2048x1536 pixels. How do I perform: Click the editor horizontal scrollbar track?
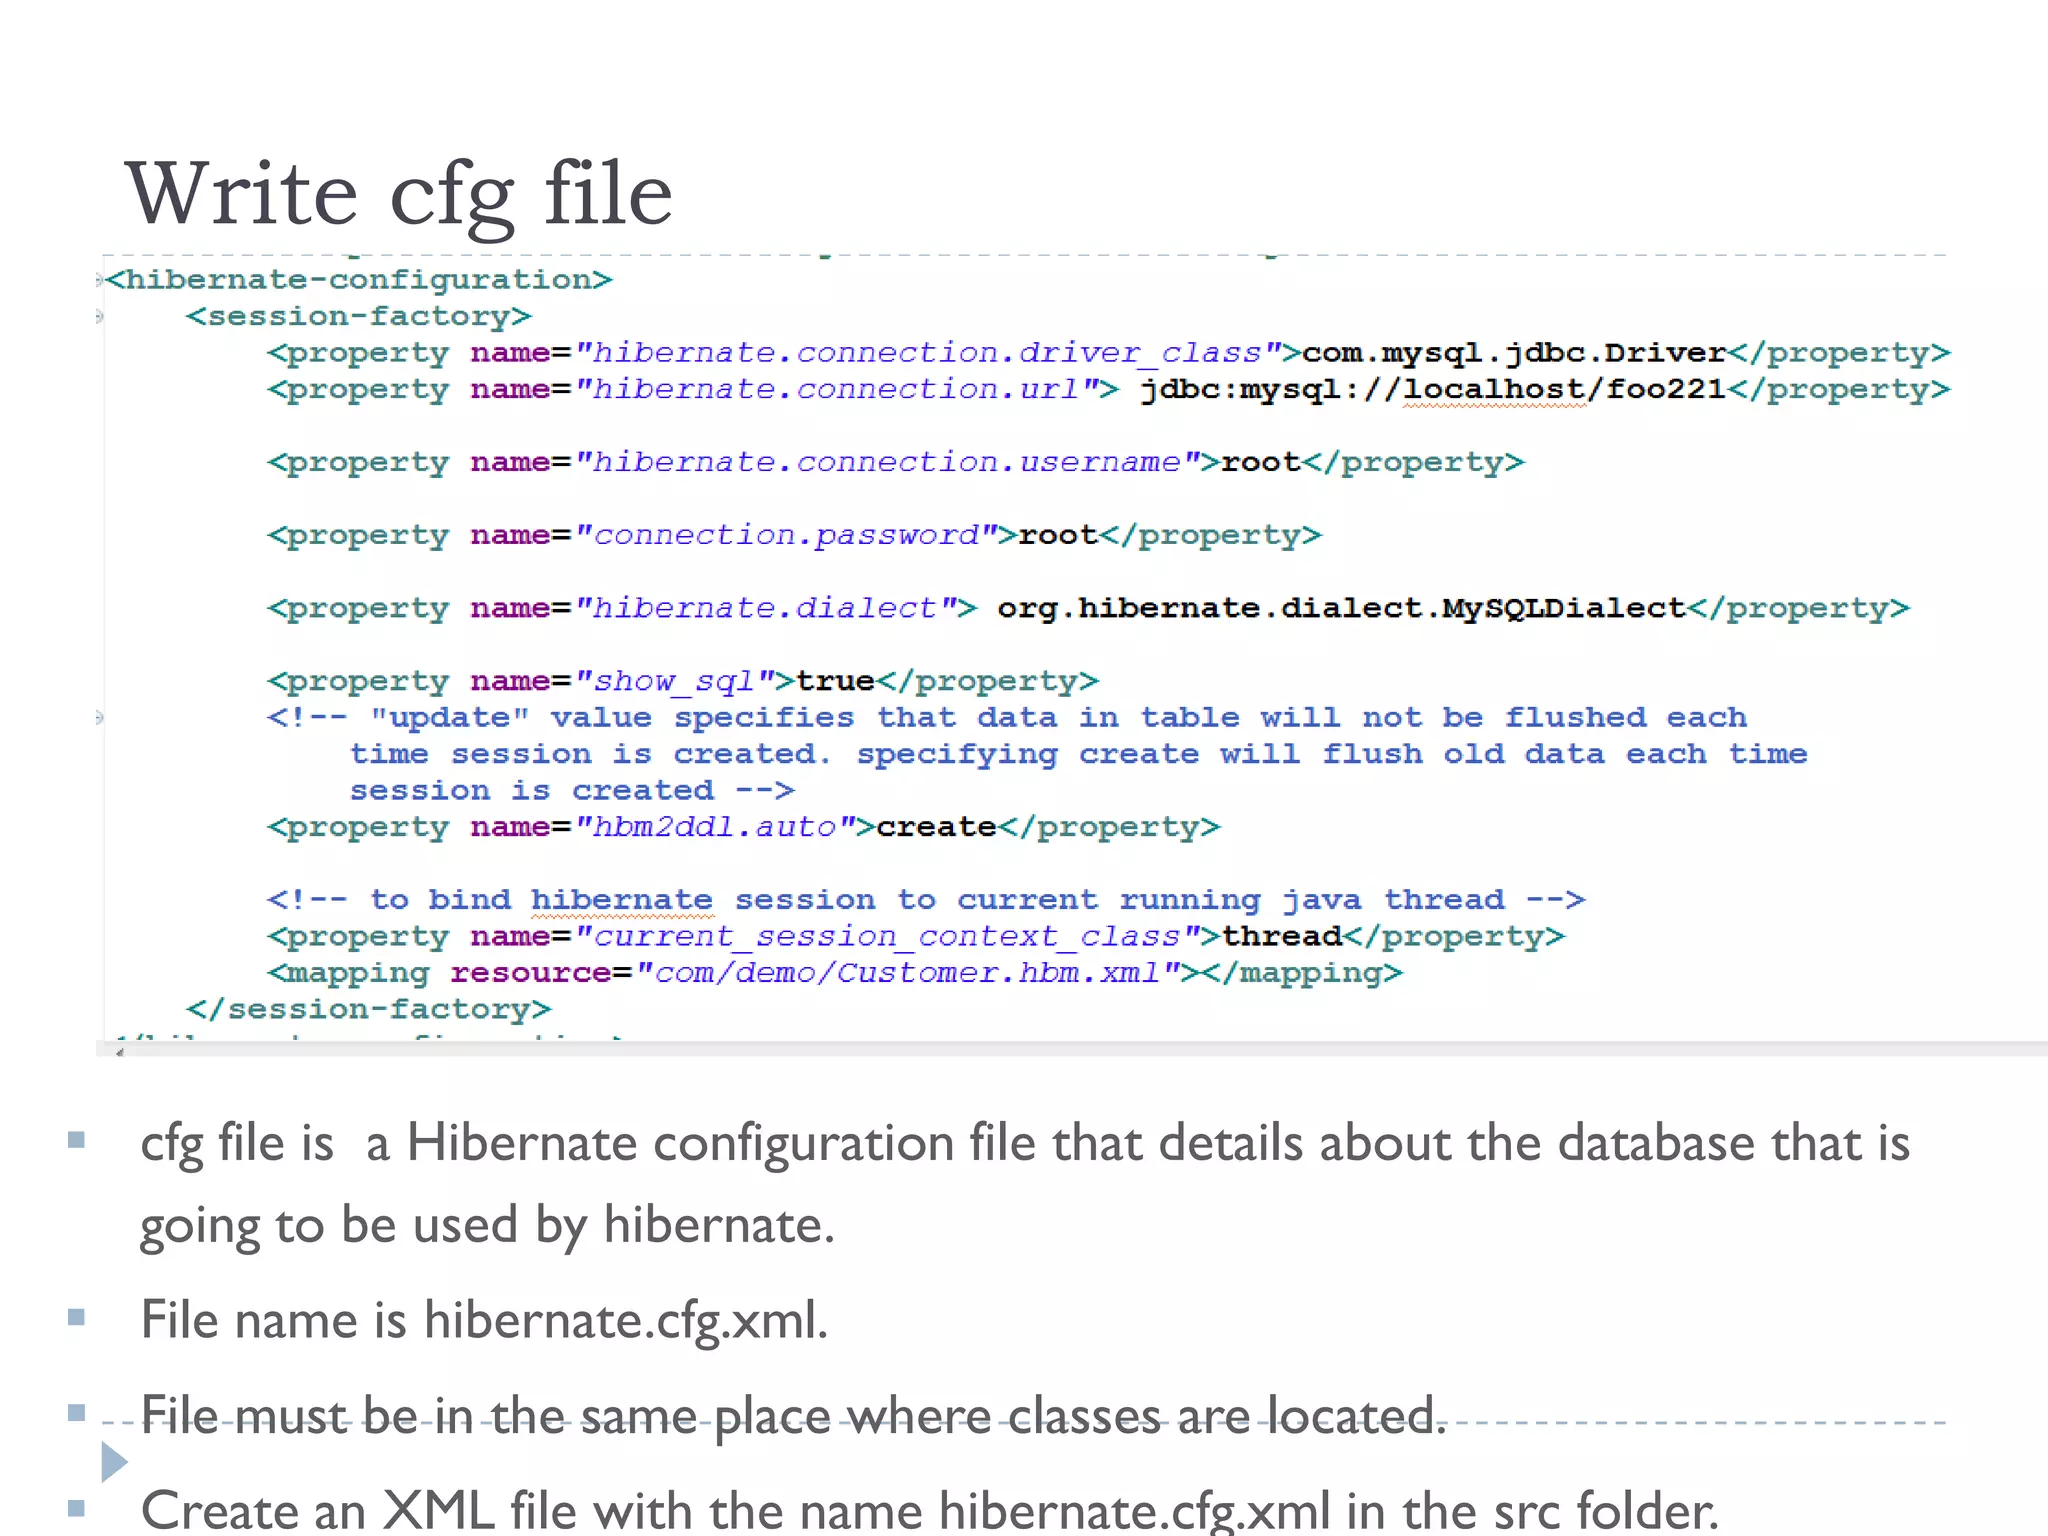(x=1000, y=1049)
